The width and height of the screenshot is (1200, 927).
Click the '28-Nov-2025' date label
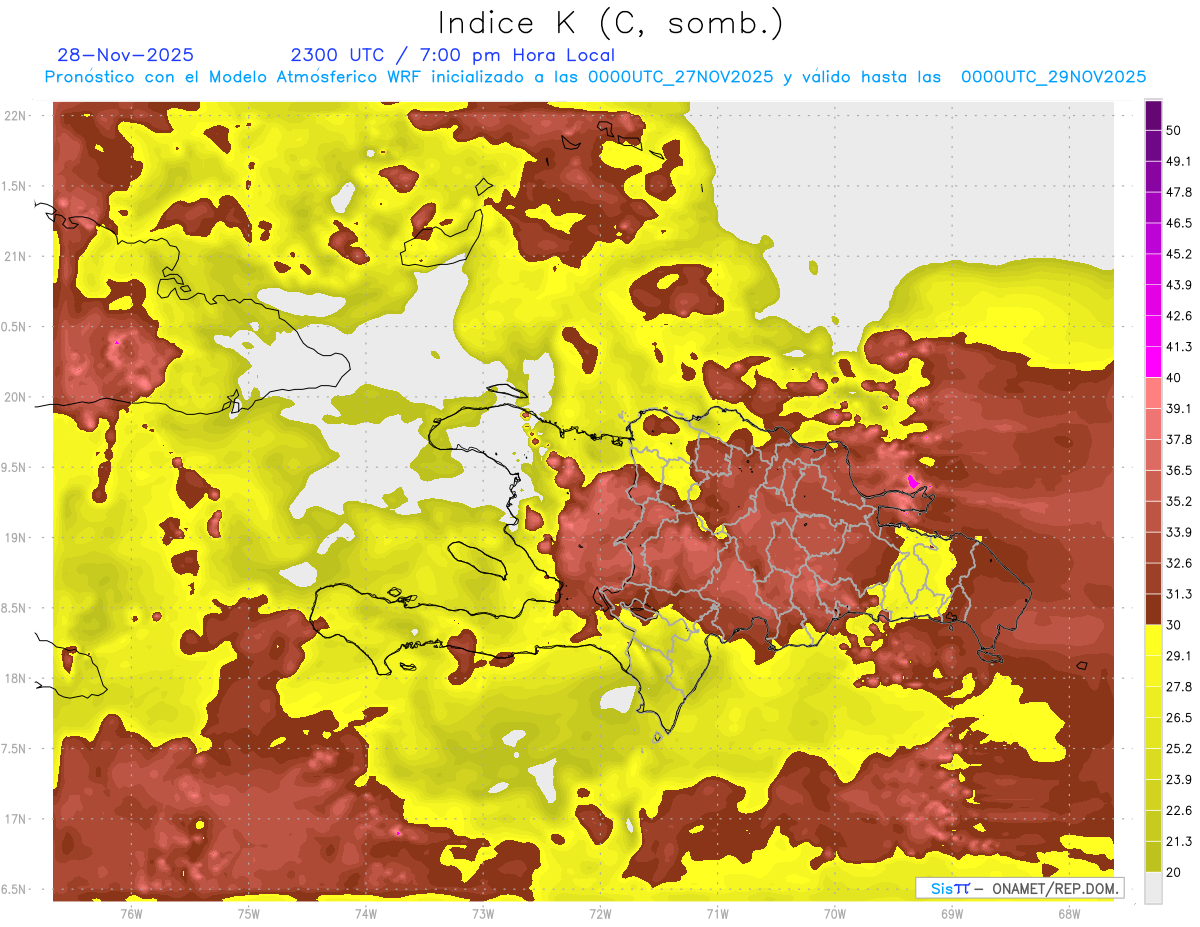coord(126,55)
